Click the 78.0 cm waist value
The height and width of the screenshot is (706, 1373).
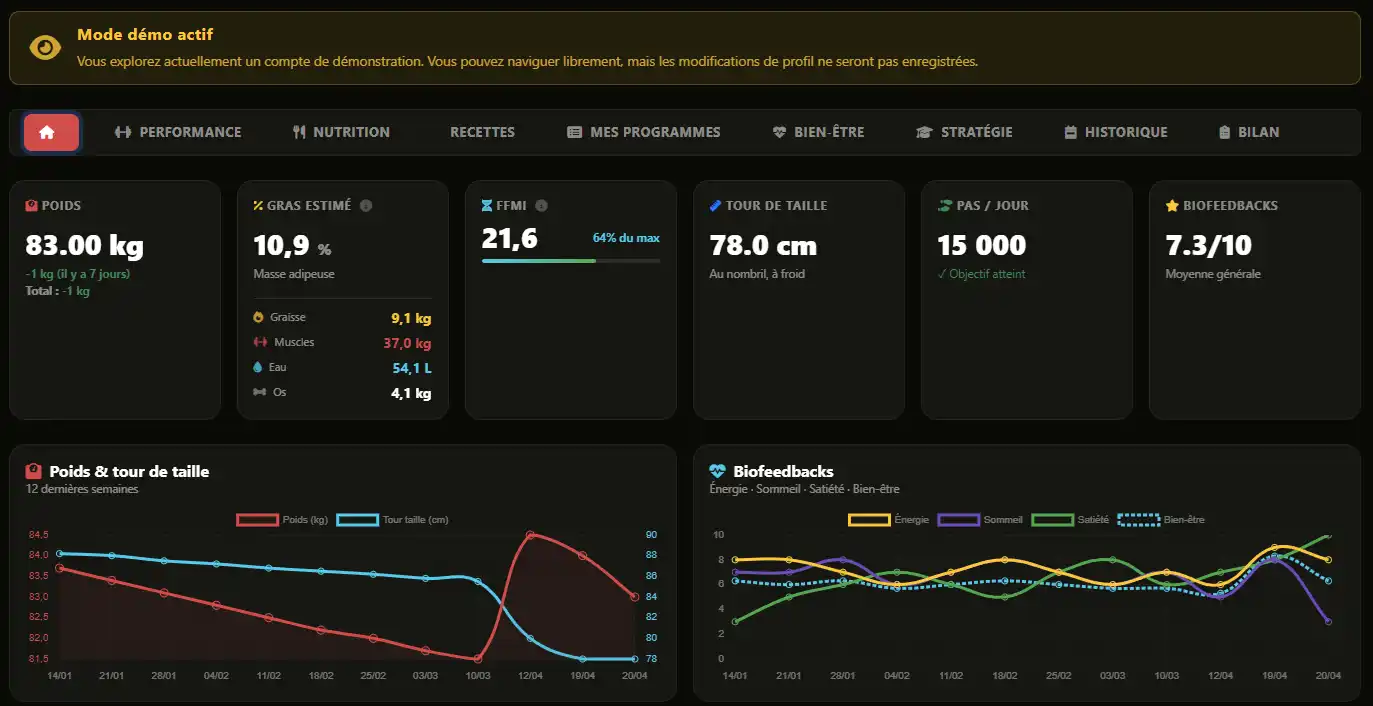click(763, 245)
